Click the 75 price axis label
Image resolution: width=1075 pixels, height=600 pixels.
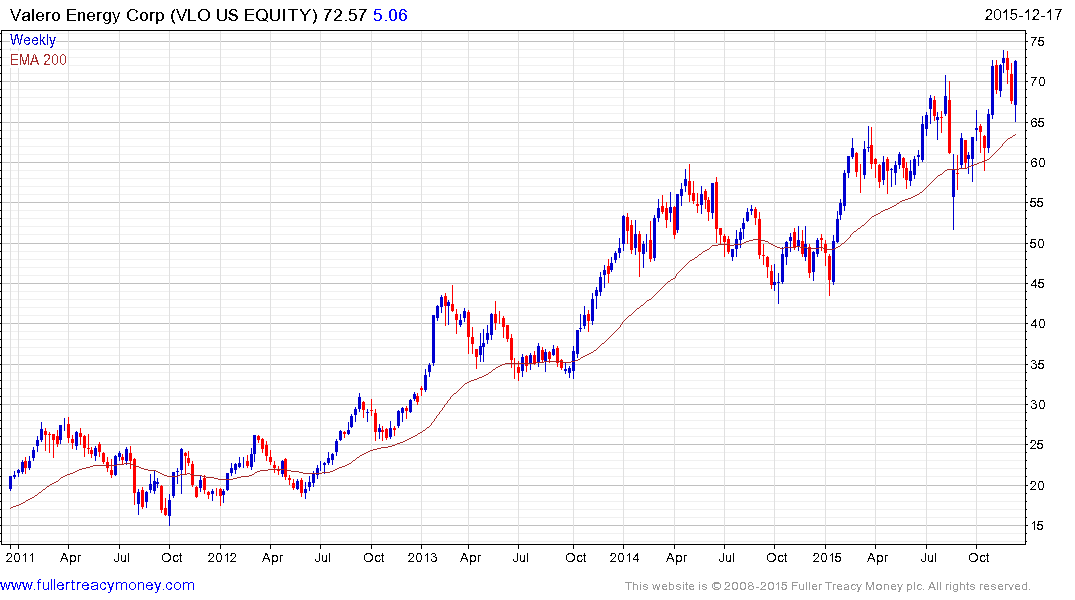coord(1037,42)
